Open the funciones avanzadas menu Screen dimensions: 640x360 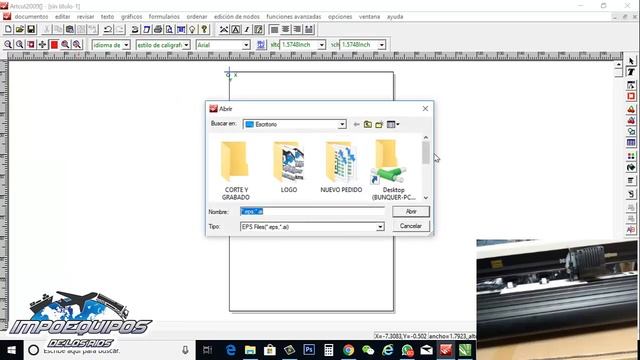click(x=294, y=17)
